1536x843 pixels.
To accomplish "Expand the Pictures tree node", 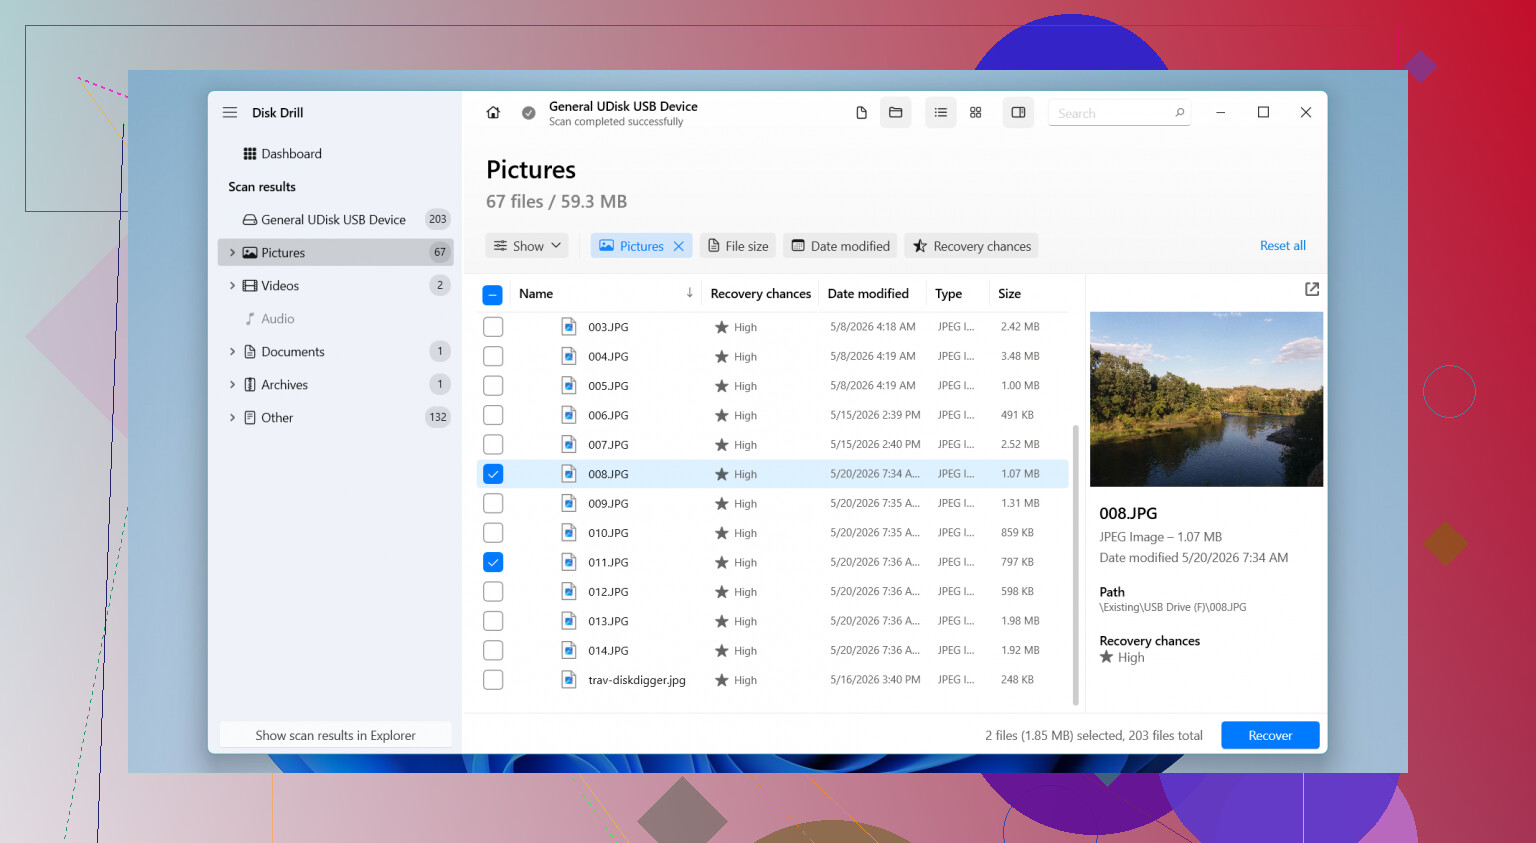I will click(232, 253).
